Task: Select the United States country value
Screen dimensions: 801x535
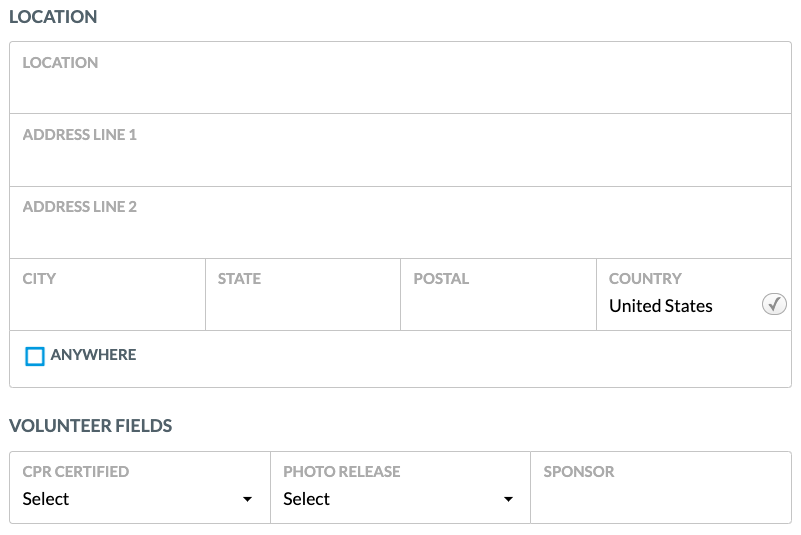Action: [661, 306]
